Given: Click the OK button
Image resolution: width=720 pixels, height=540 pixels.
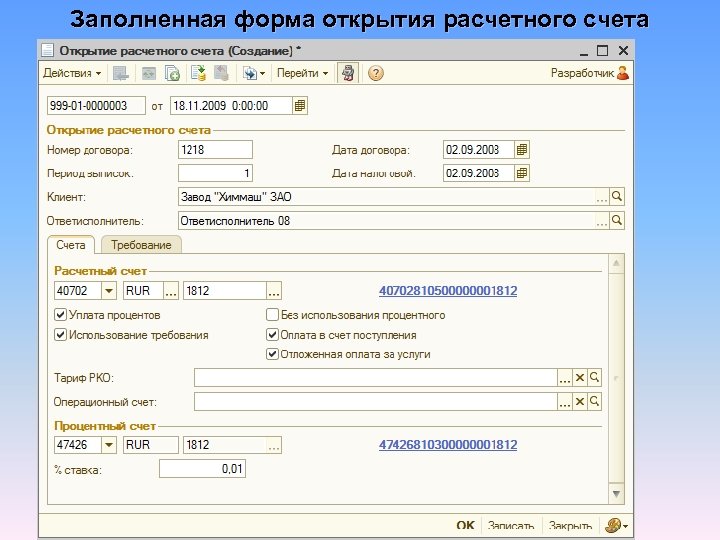Looking at the screenshot, I should click(466, 525).
